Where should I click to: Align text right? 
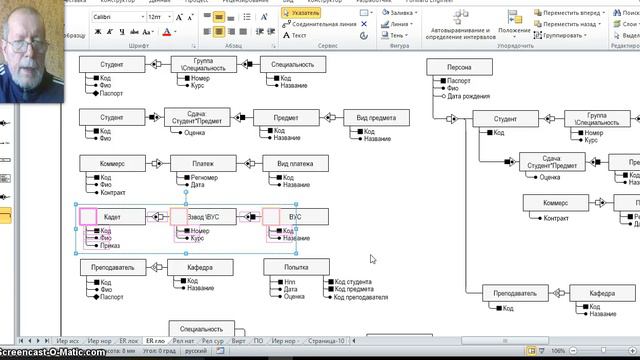point(231,31)
